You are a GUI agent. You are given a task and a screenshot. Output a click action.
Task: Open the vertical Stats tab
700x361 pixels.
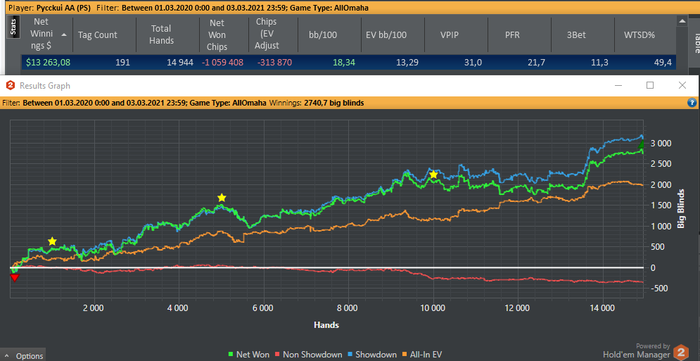pos(13,27)
